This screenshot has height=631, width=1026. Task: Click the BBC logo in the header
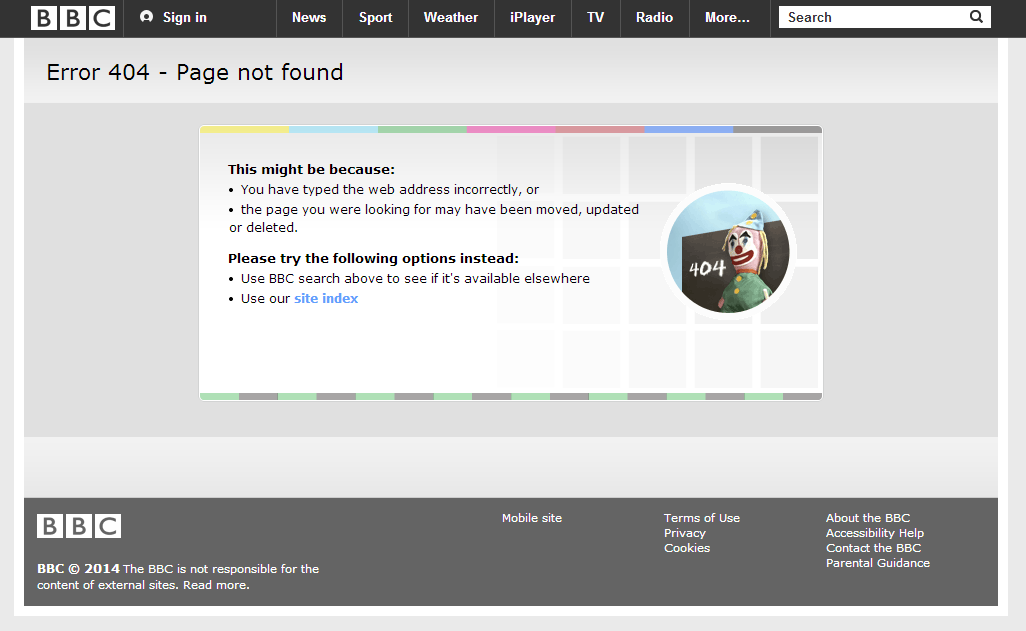coord(73,18)
